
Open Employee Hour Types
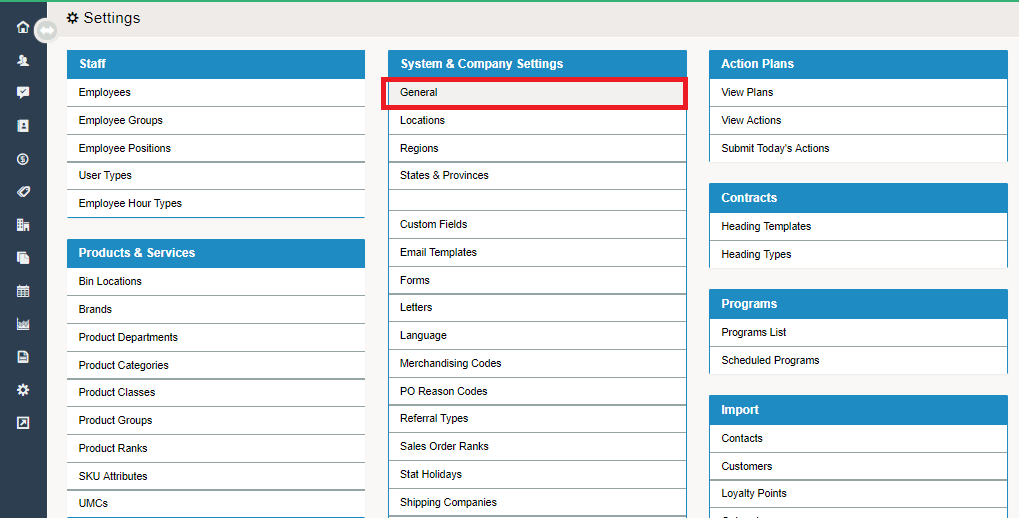[x=216, y=204]
